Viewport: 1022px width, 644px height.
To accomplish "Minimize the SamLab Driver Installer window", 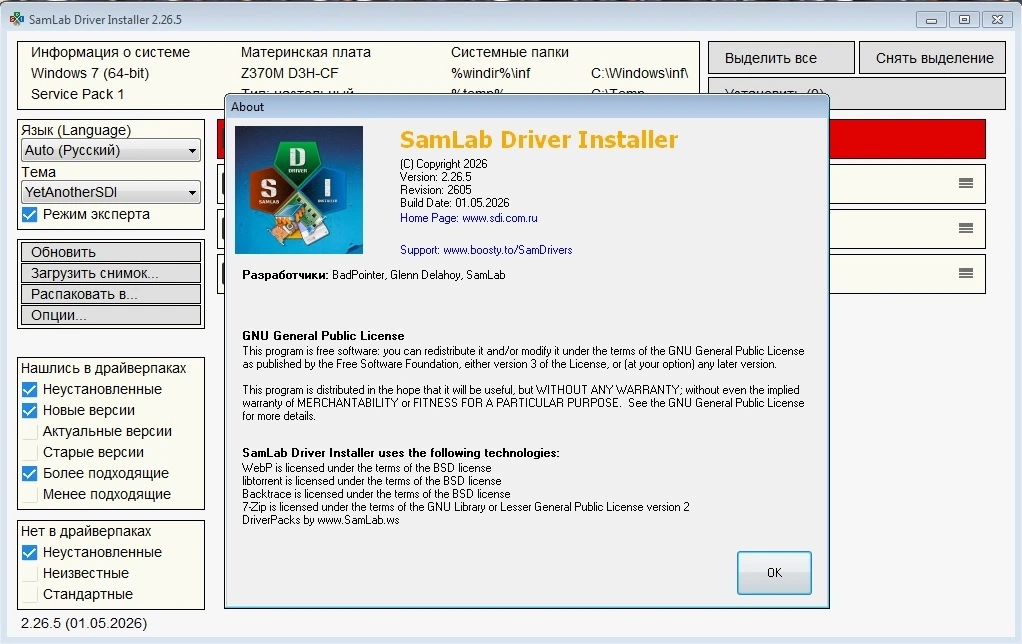I will (x=931, y=20).
